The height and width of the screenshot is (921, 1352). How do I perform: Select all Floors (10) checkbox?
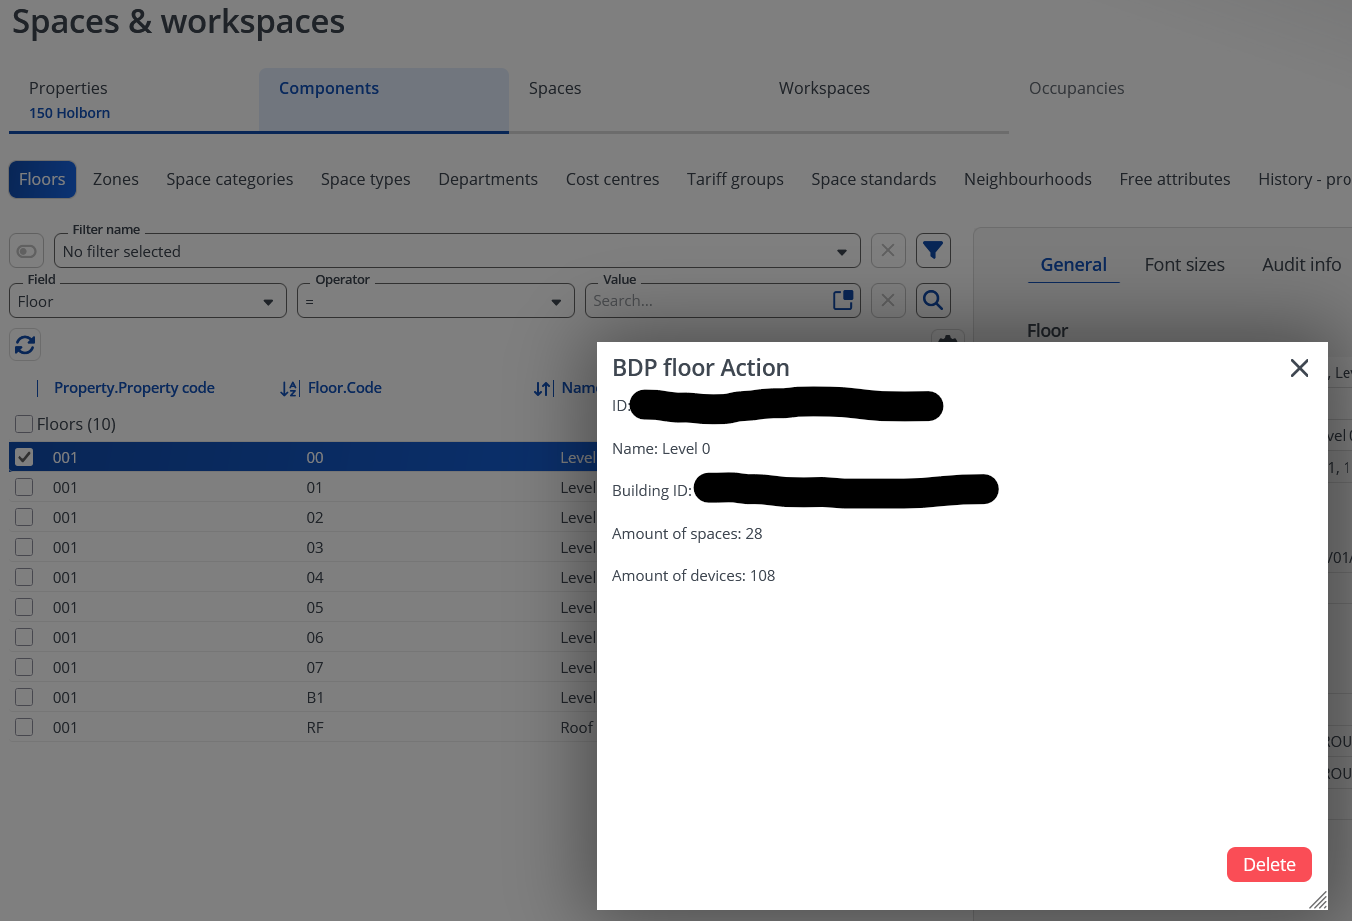[x=24, y=424]
